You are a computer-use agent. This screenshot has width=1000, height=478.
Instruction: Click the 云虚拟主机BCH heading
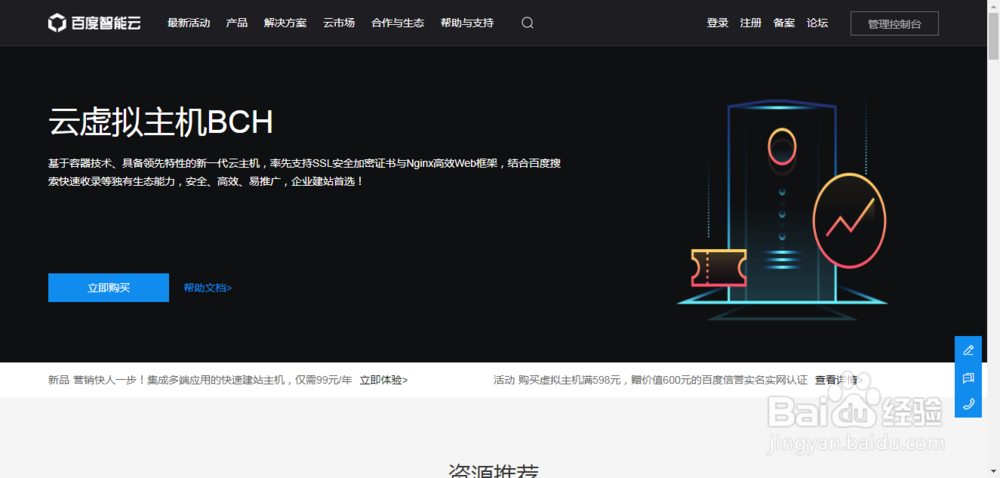(161, 122)
